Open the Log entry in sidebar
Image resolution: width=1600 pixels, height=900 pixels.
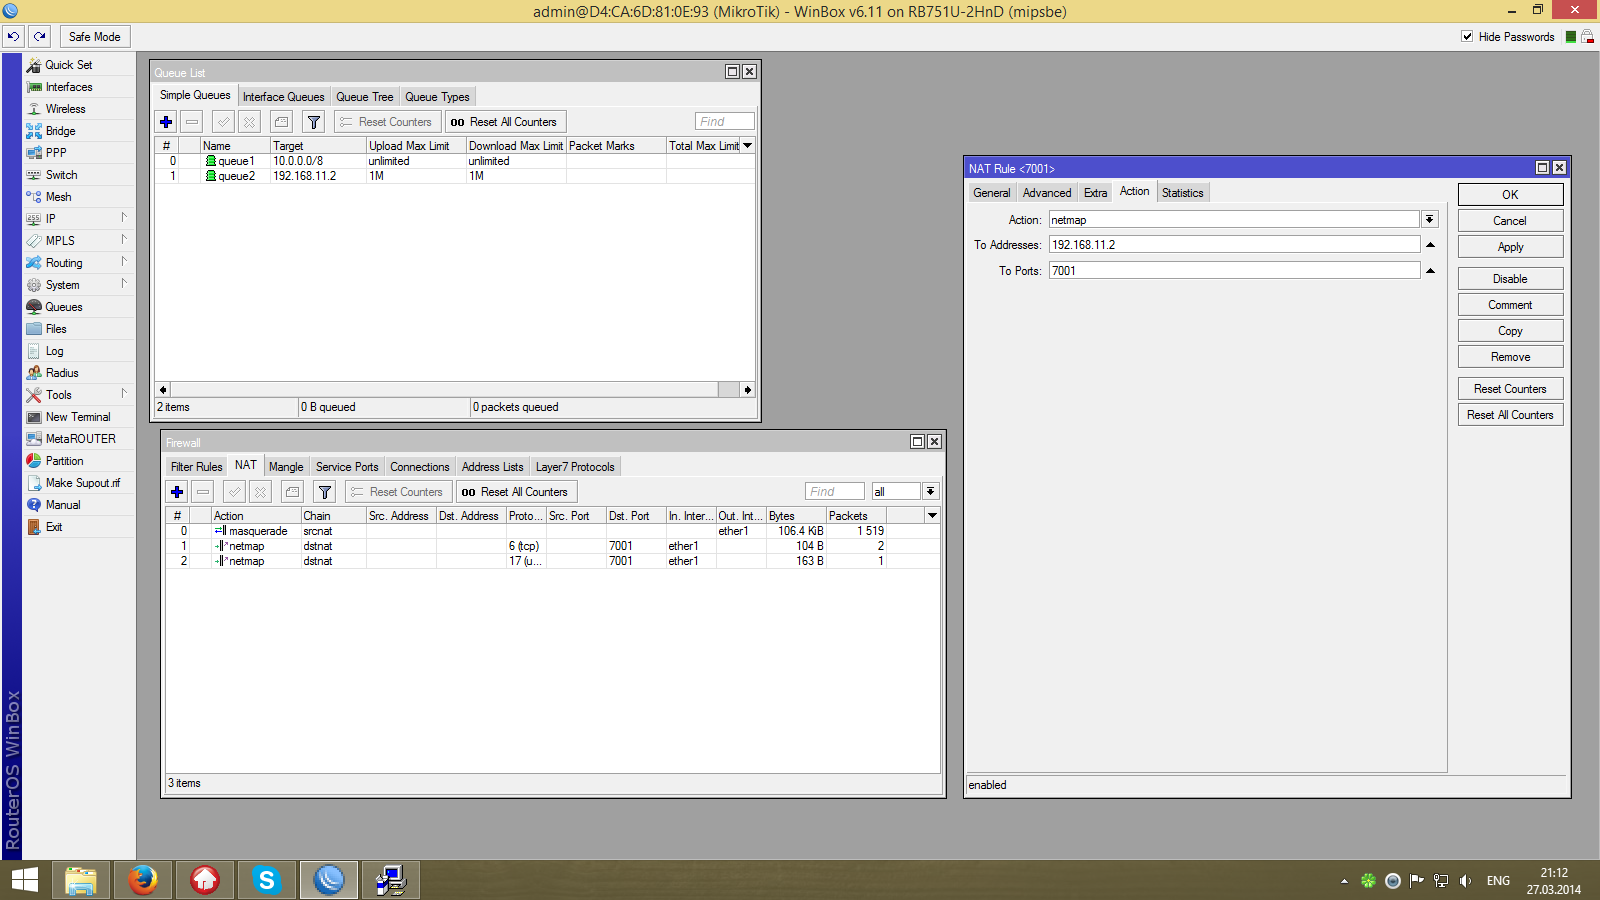(x=54, y=351)
